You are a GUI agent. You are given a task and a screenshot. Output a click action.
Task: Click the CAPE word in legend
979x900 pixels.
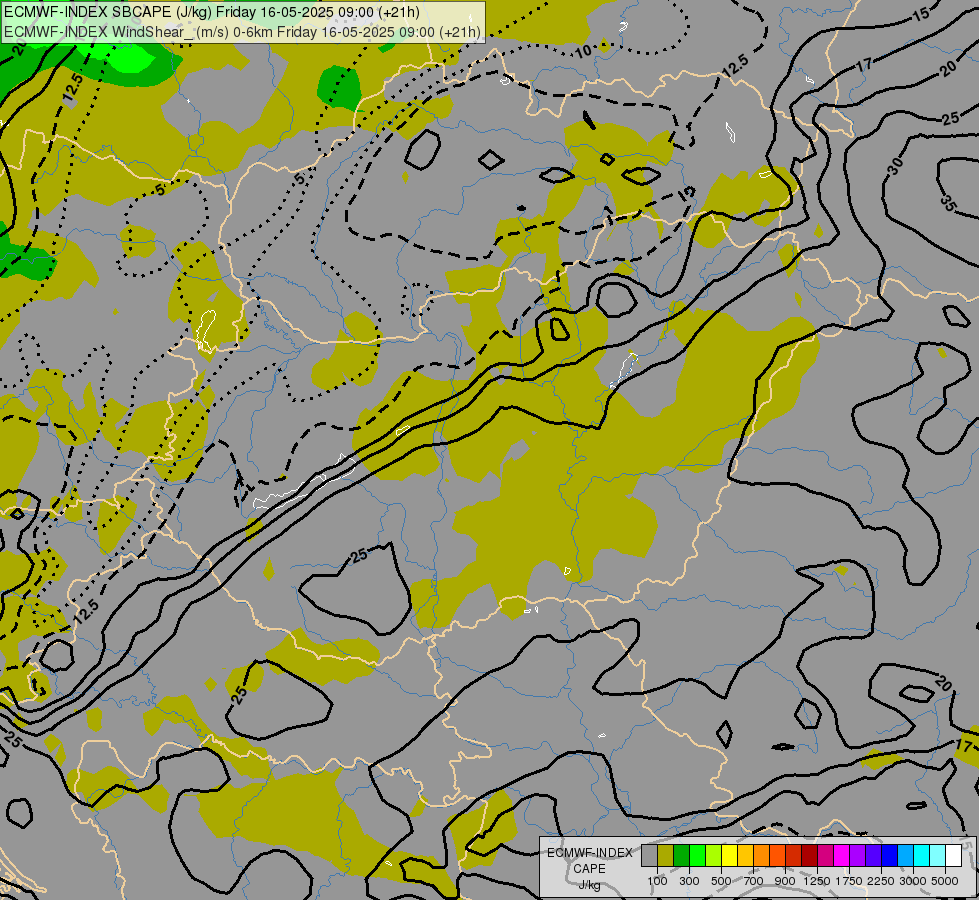(x=589, y=869)
